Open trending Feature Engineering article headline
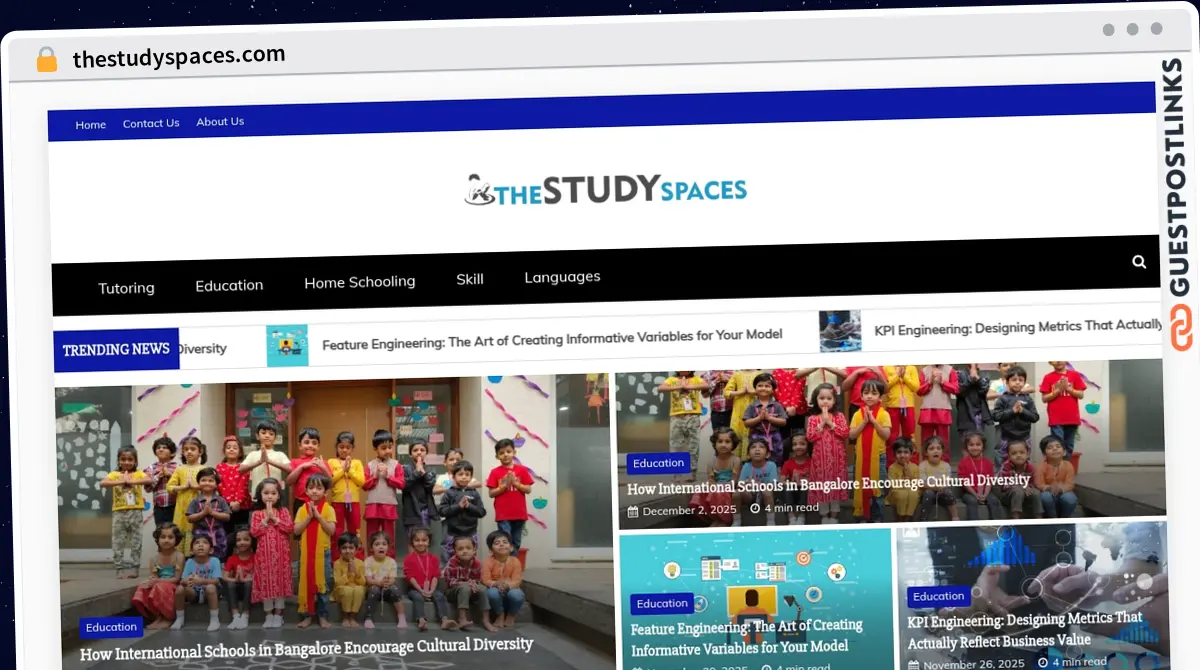This screenshot has height=670, width=1200. point(552,339)
